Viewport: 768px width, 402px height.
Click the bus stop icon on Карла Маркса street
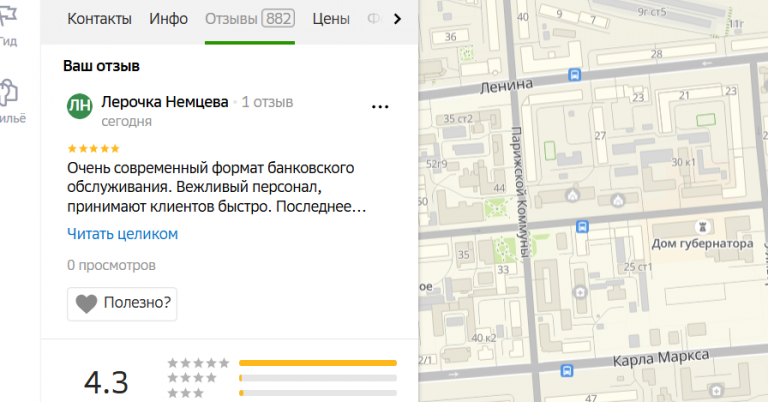(x=567, y=370)
